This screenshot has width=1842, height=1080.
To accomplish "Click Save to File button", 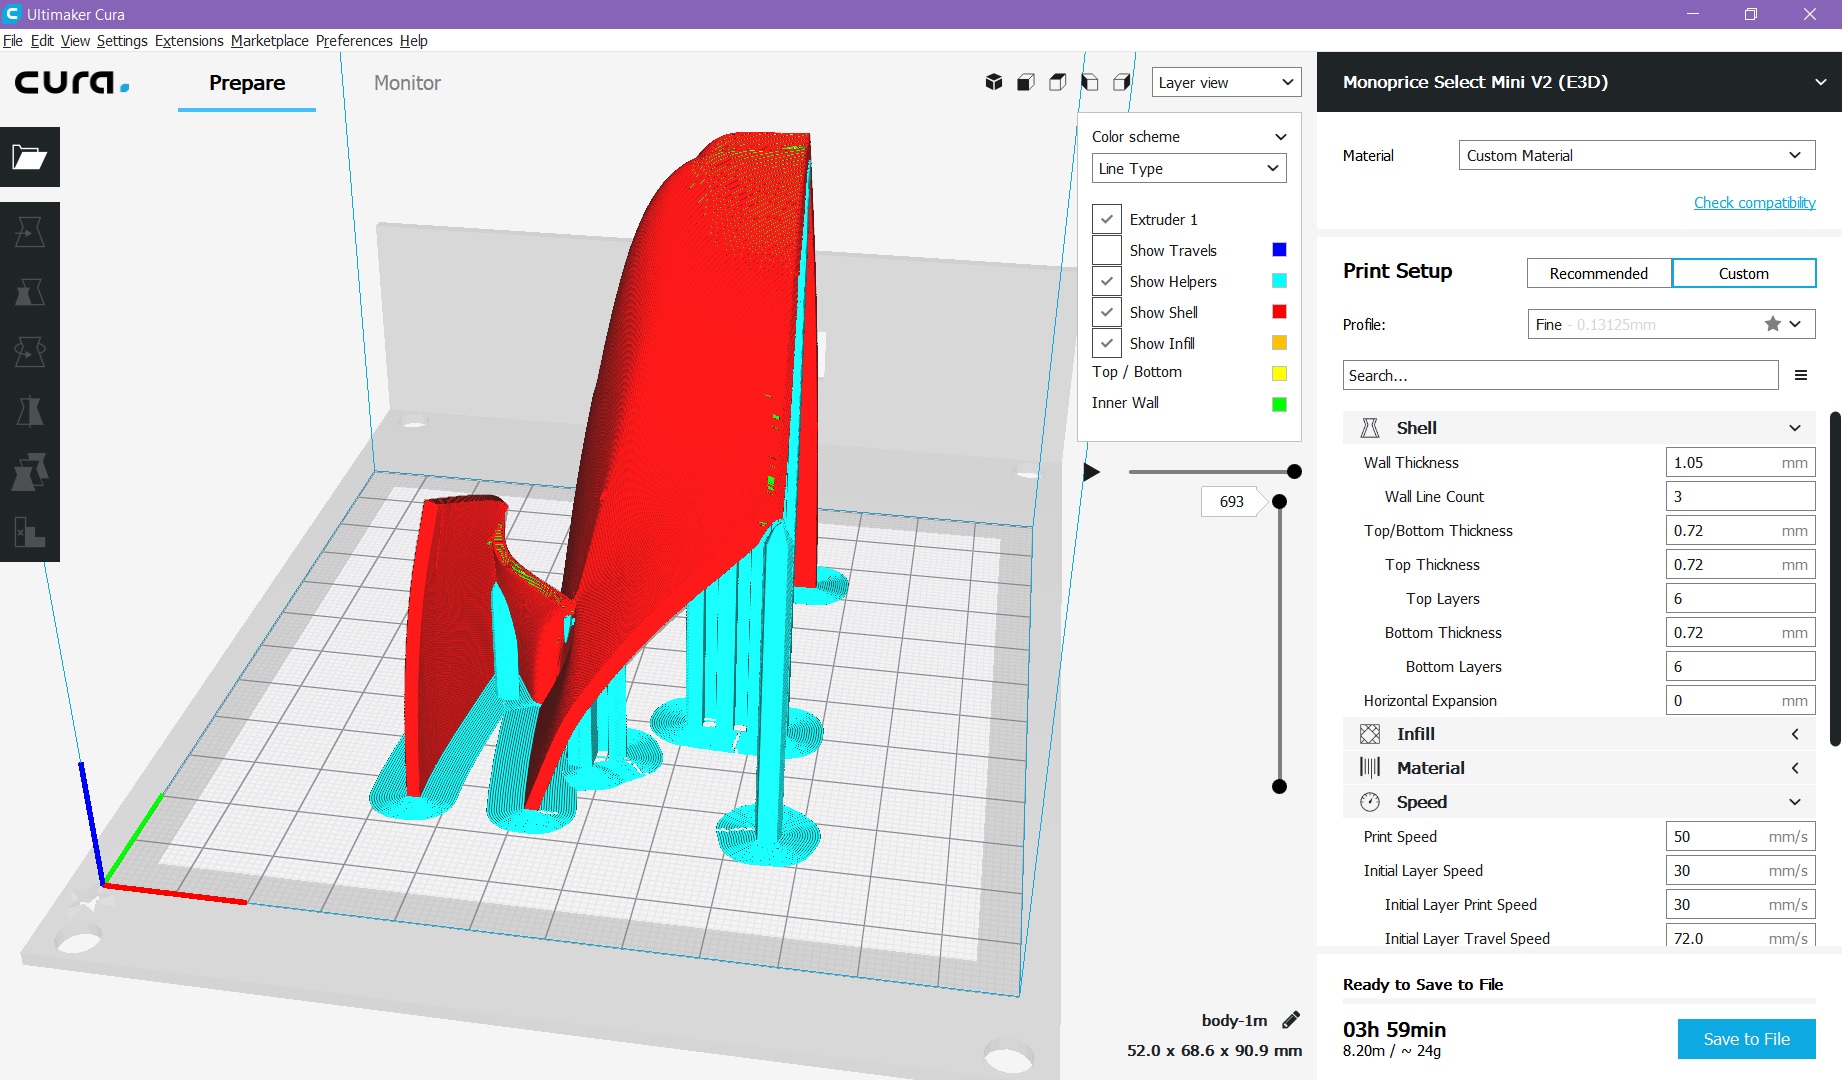I will pyautogui.click(x=1746, y=1039).
